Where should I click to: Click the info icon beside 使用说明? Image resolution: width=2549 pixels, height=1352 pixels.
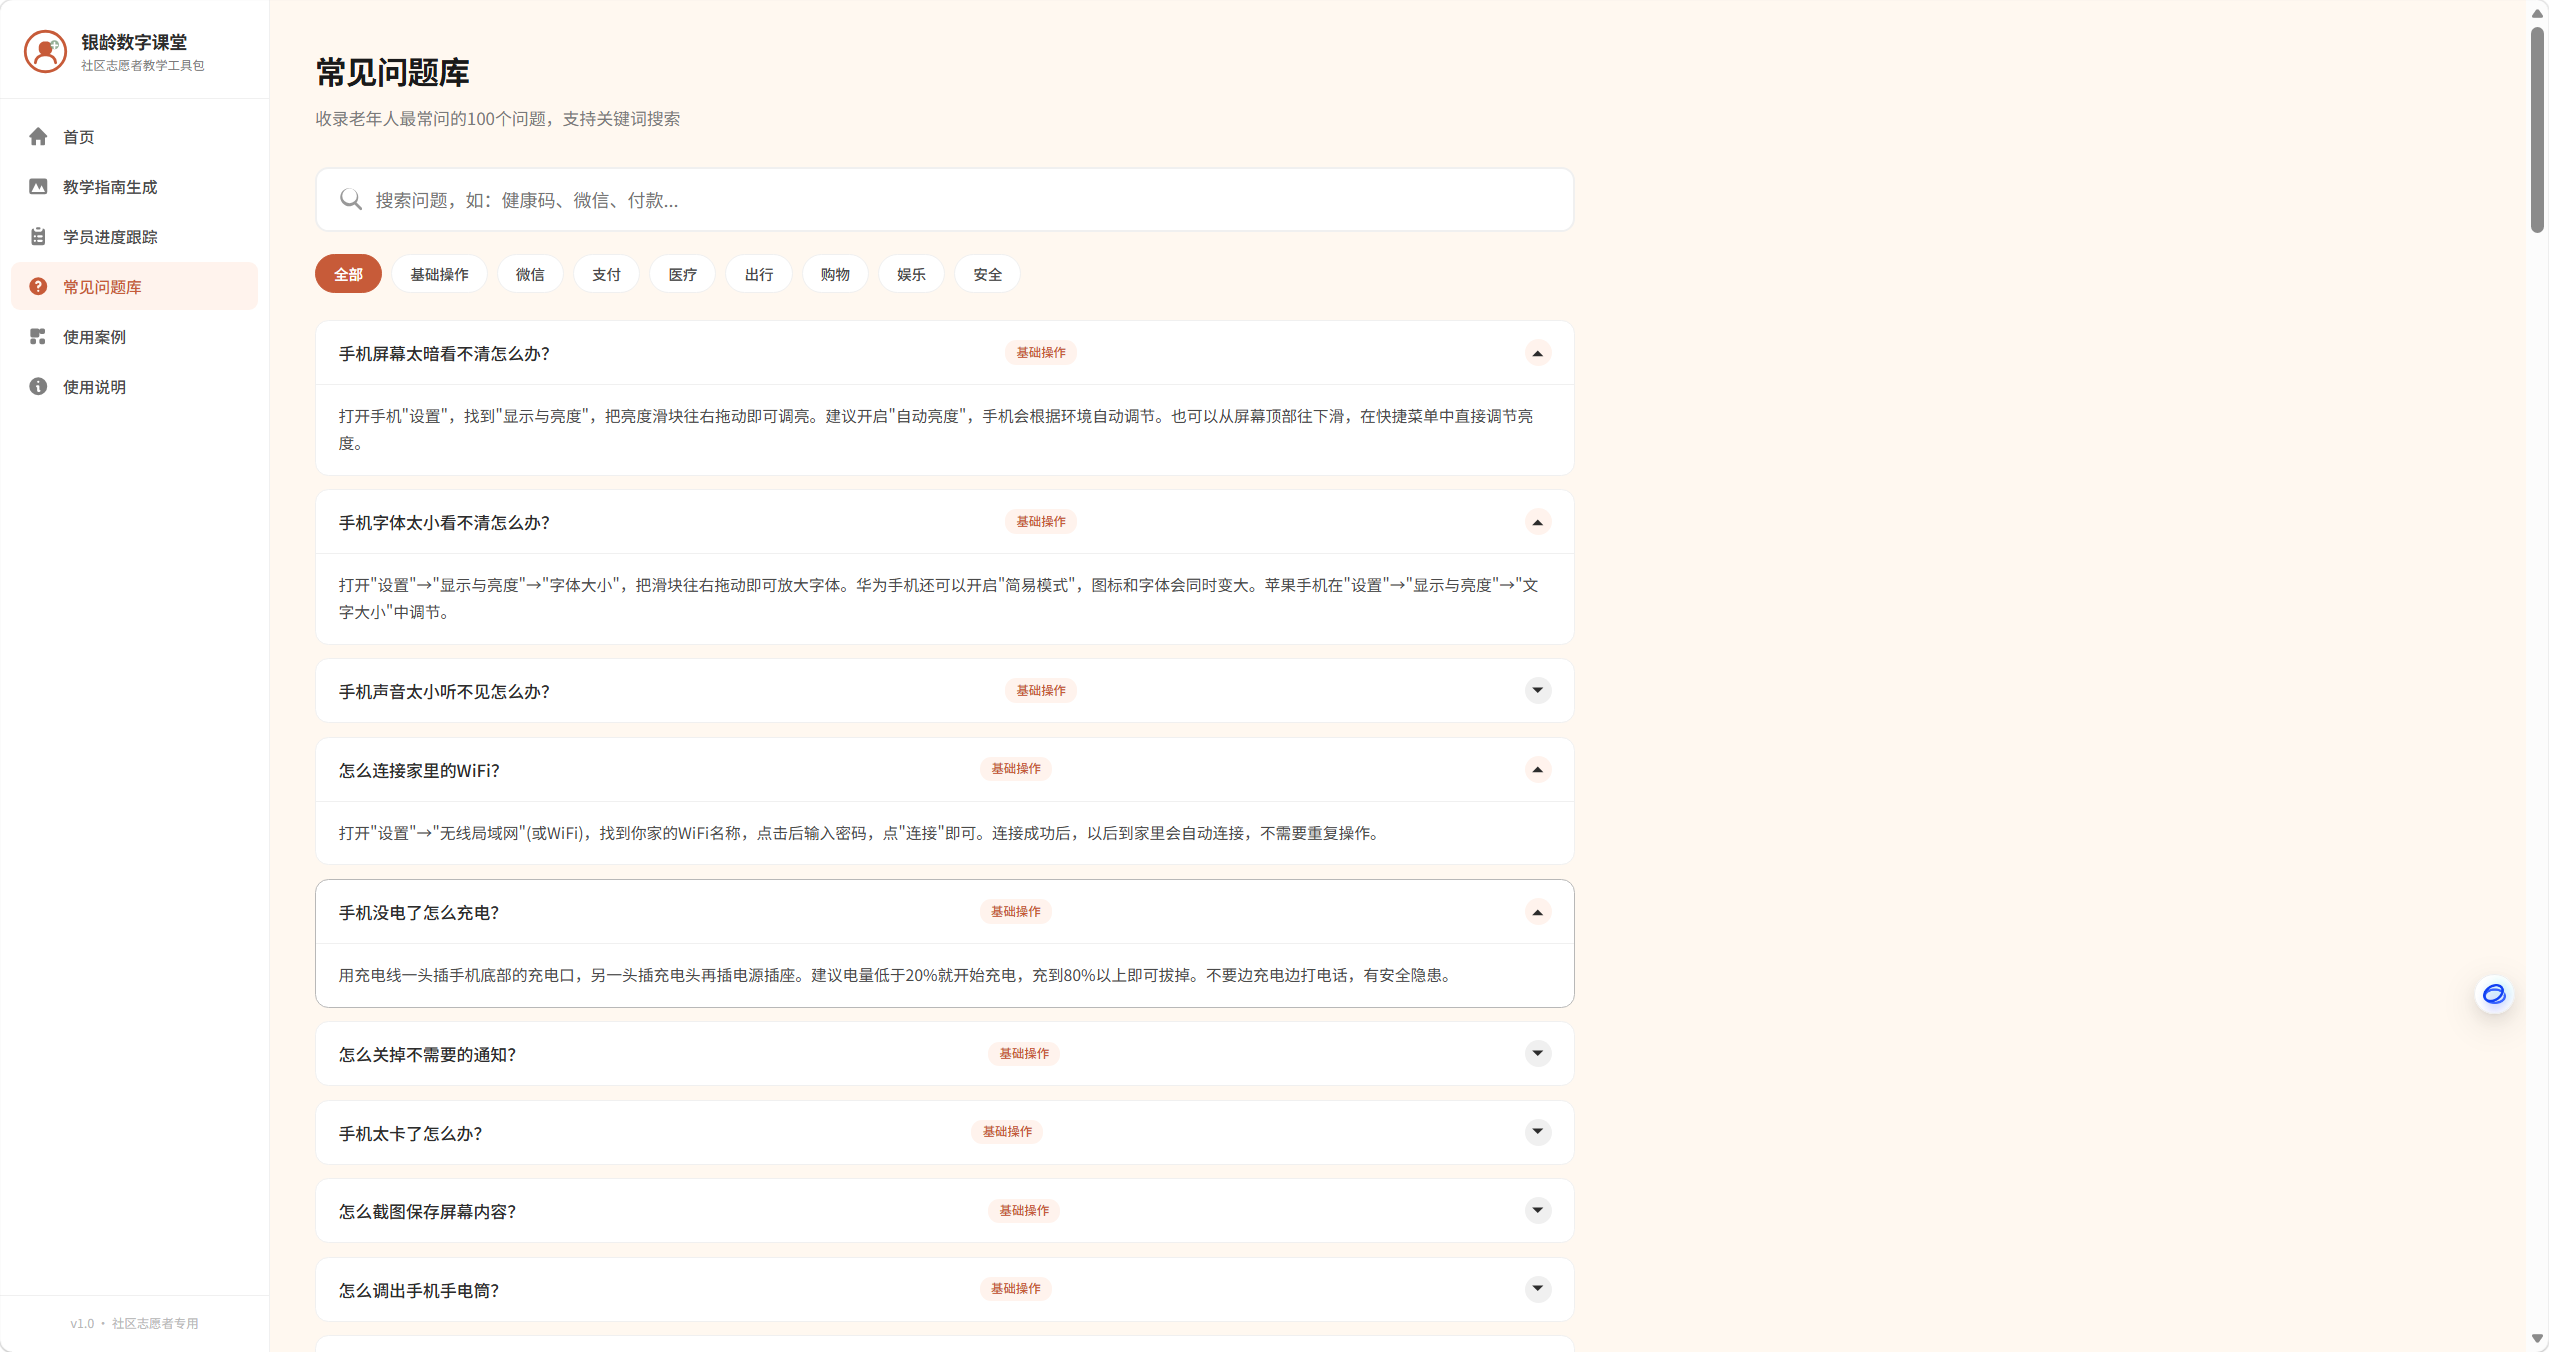click(38, 387)
